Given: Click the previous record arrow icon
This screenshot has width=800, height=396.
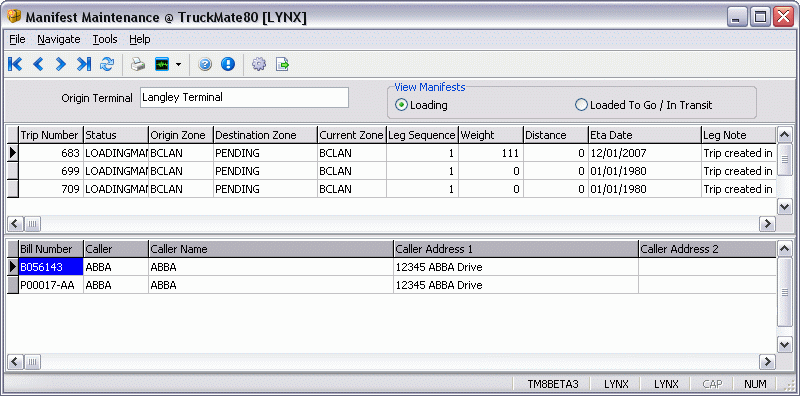Looking at the screenshot, I should (38, 64).
